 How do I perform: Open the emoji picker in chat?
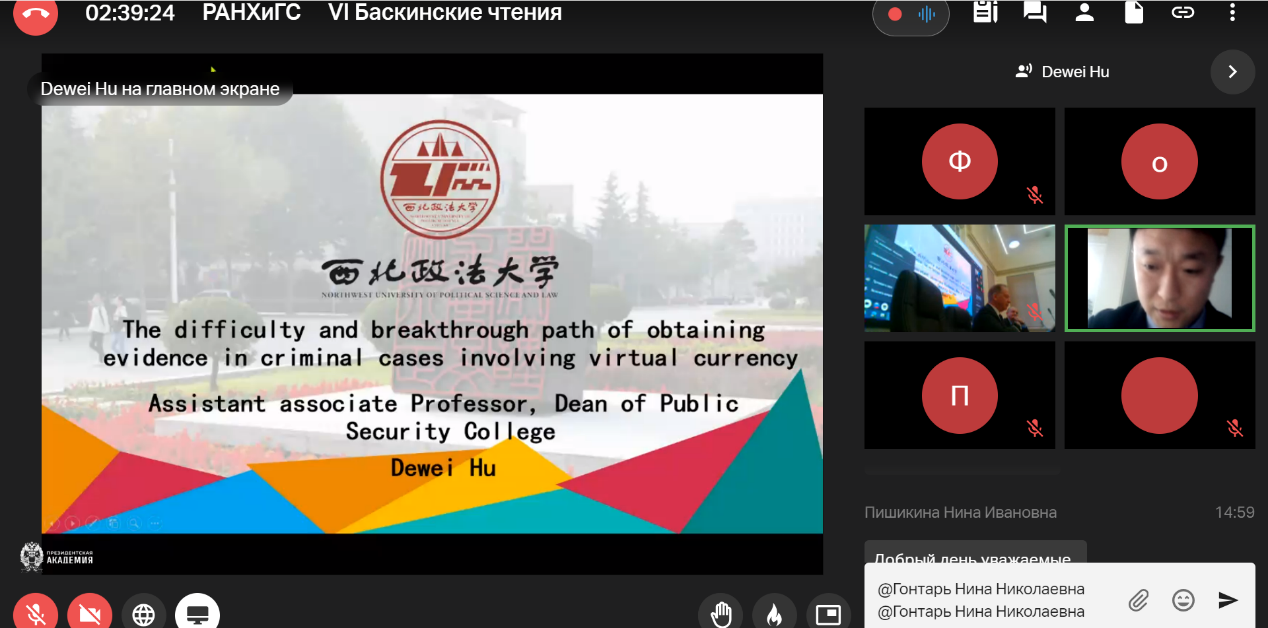coord(1183,600)
